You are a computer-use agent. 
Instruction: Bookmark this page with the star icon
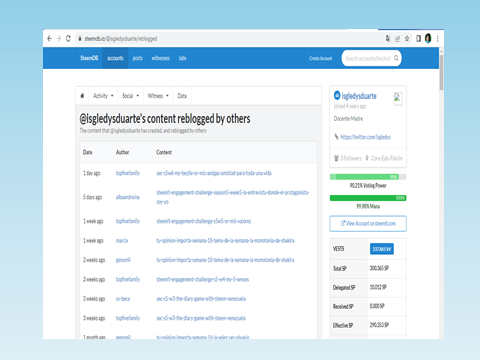407,39
